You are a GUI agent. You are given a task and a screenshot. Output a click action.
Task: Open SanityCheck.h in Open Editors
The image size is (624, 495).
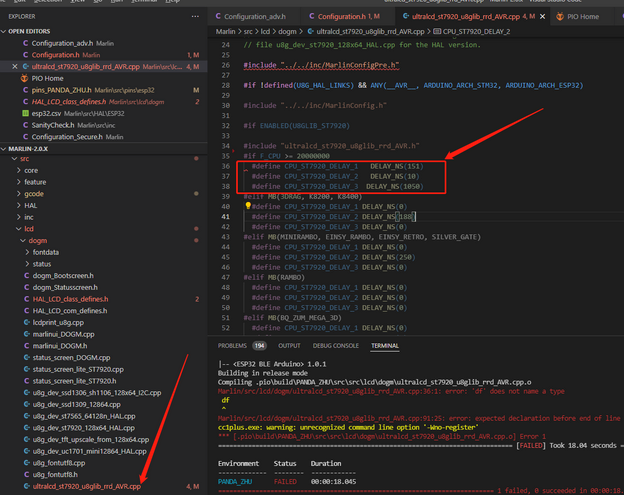(53, 125)
